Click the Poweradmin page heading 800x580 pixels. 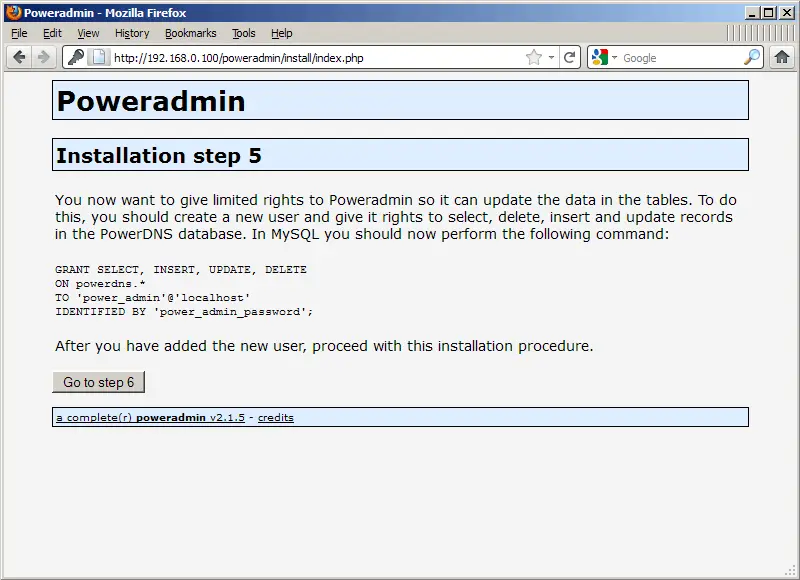(x=151, y=100)
